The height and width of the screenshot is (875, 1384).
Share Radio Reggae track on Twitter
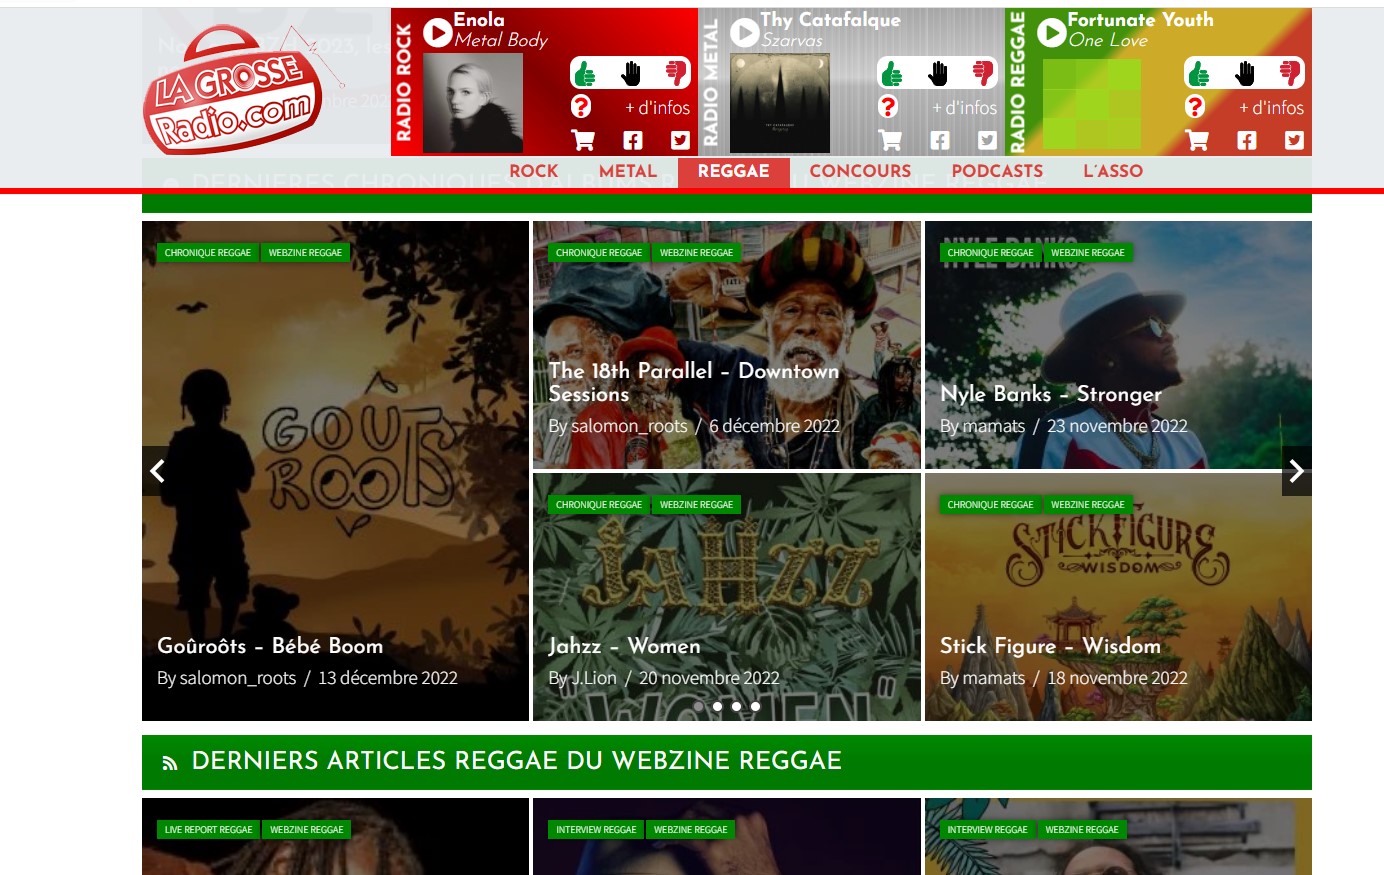[1294, 140]
